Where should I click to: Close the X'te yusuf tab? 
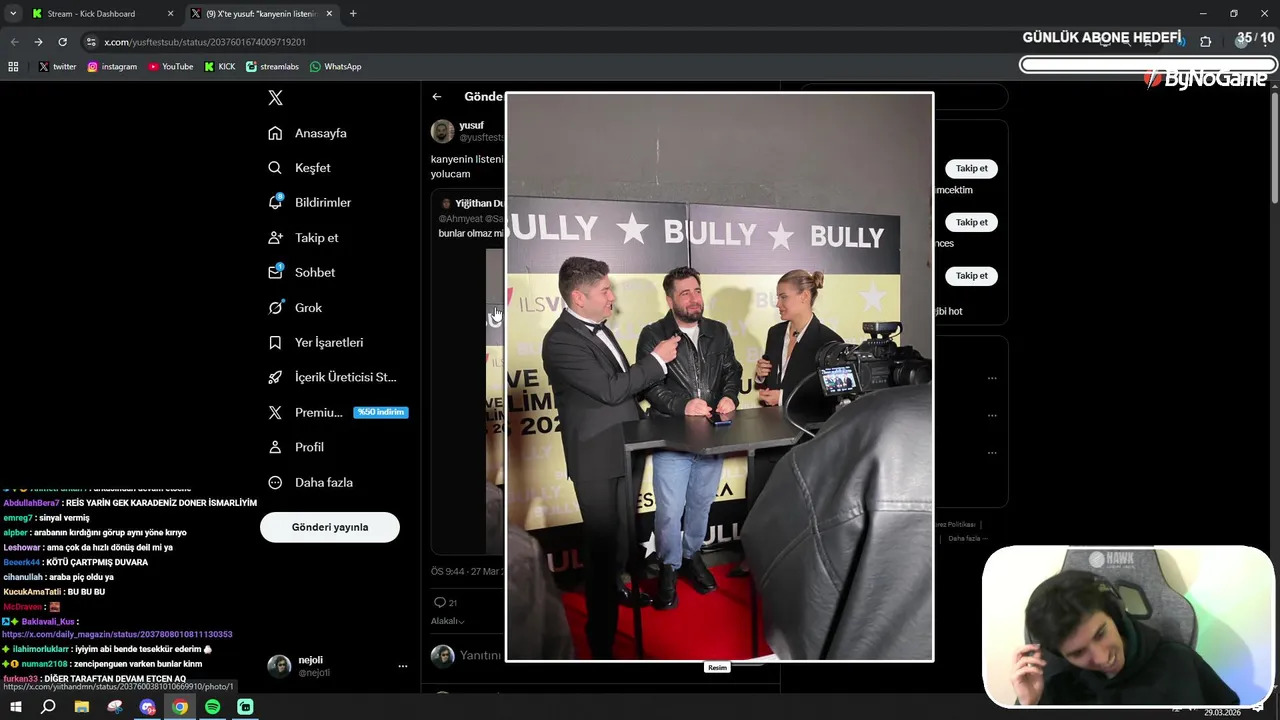point(331,14)
